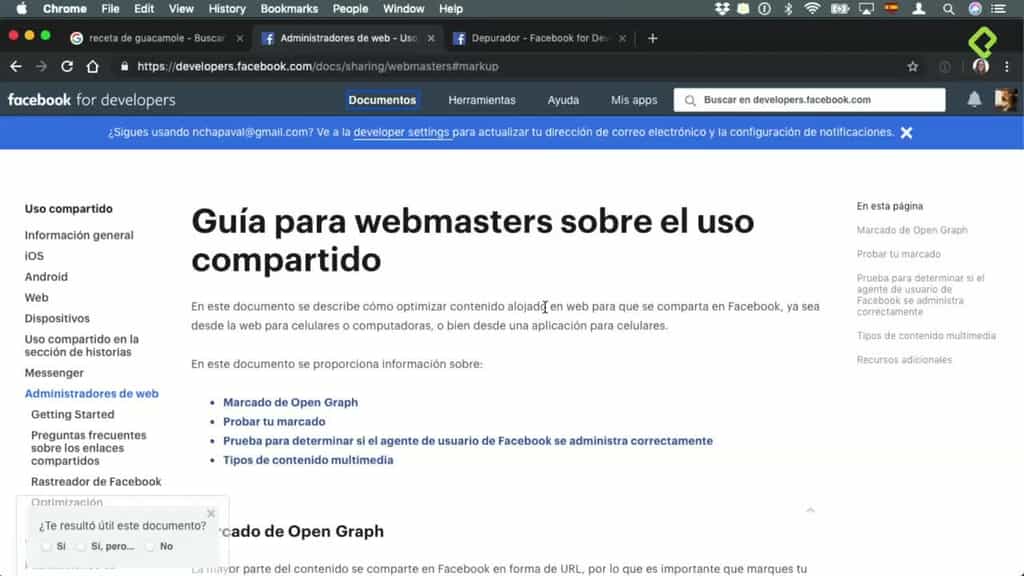Click the site security padlock icon
Image resolution: width=1024 pixels, height=576 pixels.
(x=124, y=67)
